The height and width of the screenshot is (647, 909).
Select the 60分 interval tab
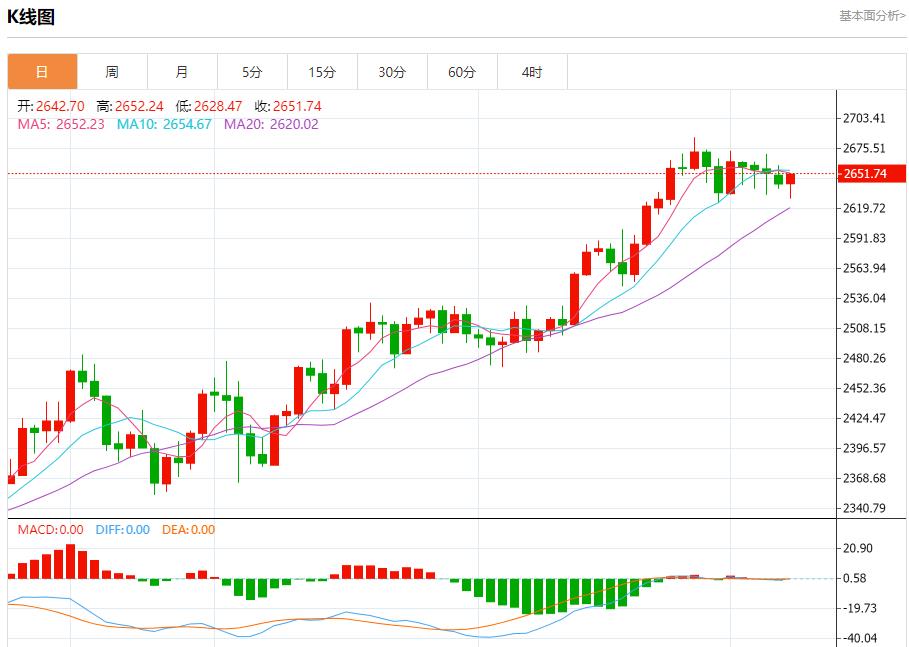[x=462, y=72]
